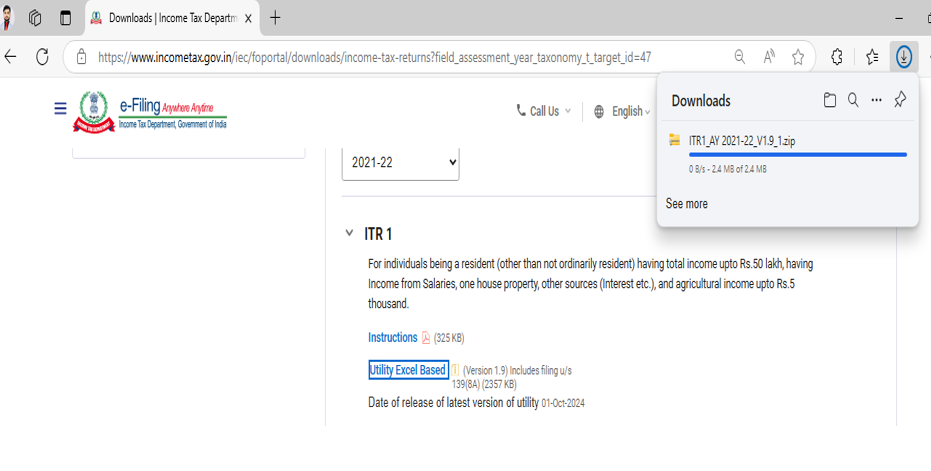Viewport: 931px width, 471px height.
Task: Search downloads with magnifier icon
Action: coord(853,100)
